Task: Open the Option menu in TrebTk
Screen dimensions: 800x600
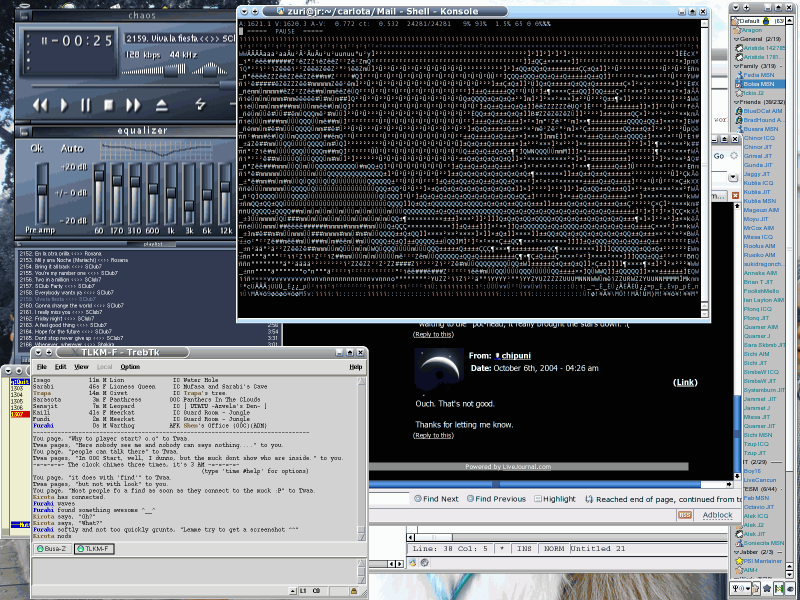Action: pyautogui.click(x=131, y=367)
